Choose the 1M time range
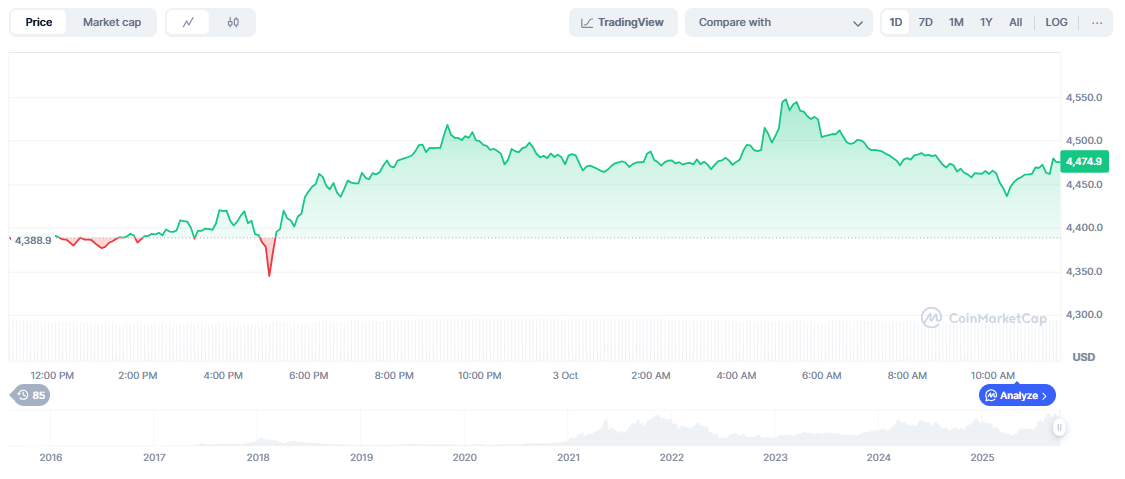 tap(956, 22)
